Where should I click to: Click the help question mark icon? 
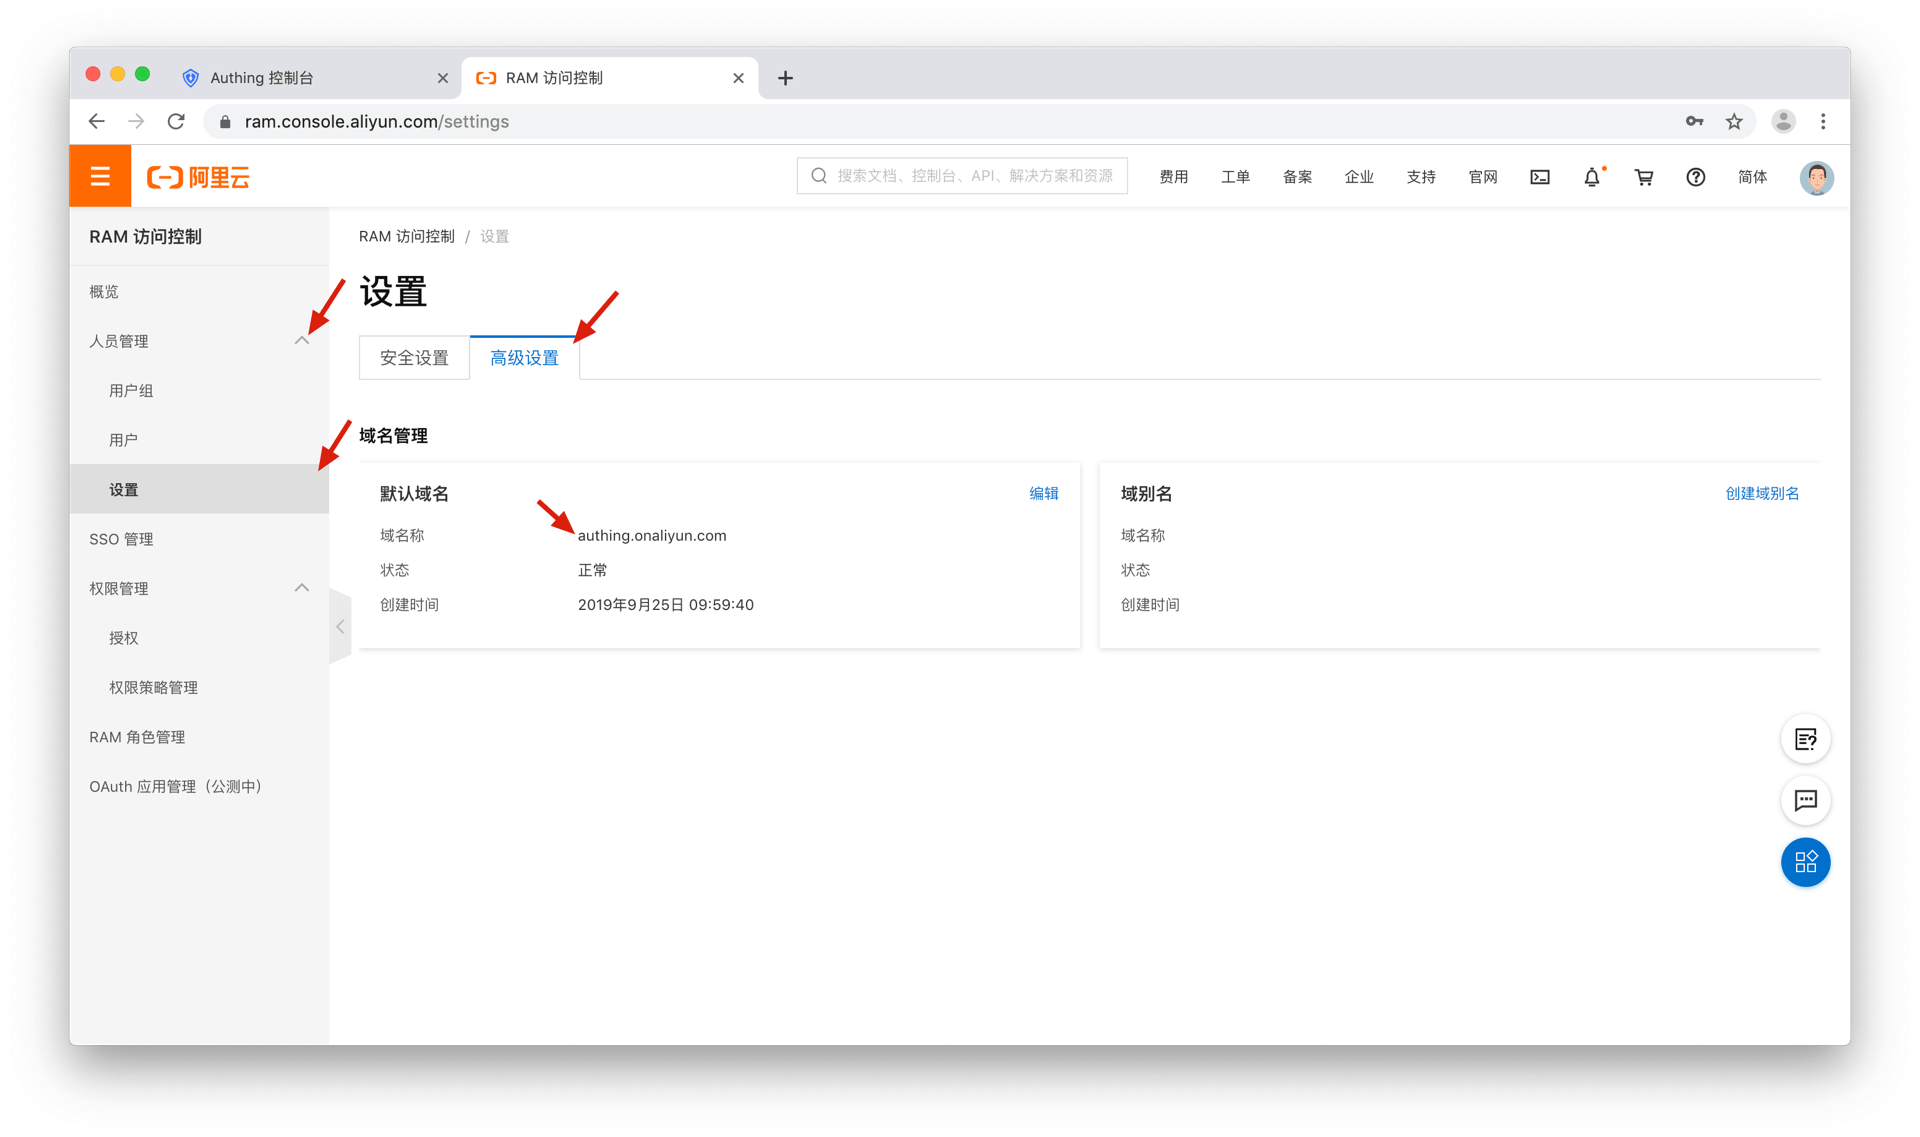pyautogui.click(x=1695, y=177)
